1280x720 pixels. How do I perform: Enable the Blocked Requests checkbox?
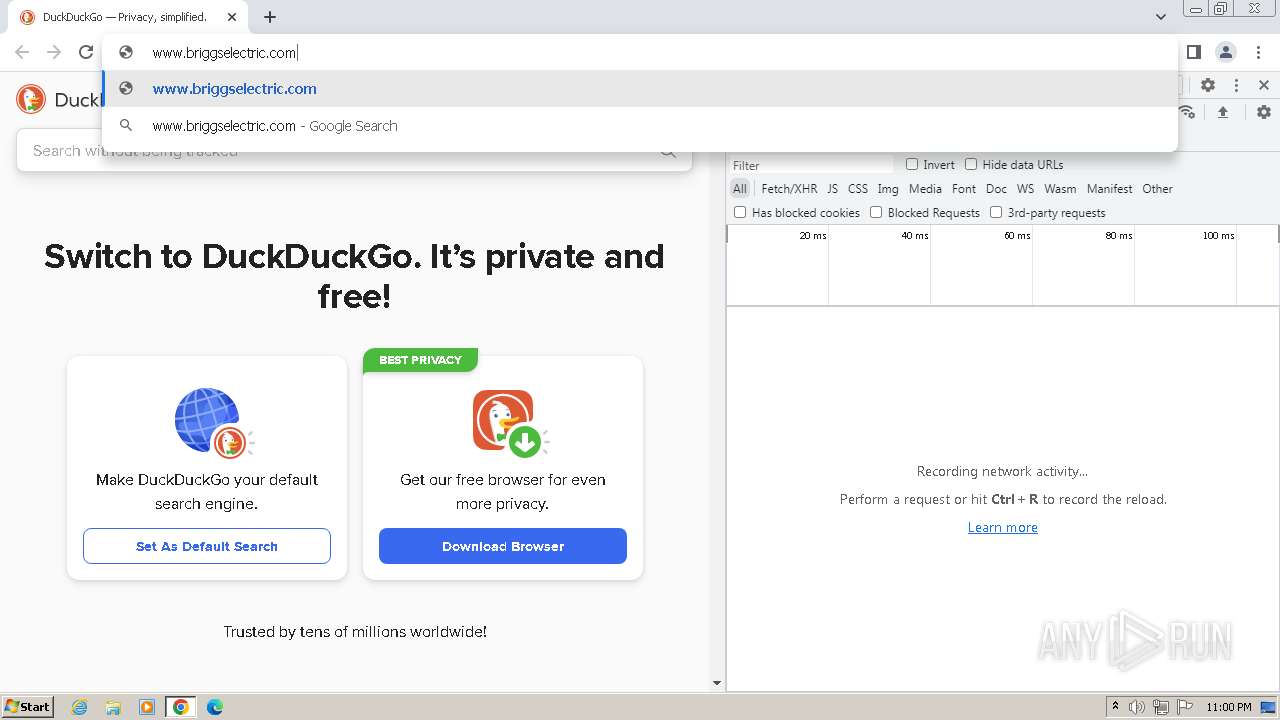pyautogui.click(x=876, y=212)
